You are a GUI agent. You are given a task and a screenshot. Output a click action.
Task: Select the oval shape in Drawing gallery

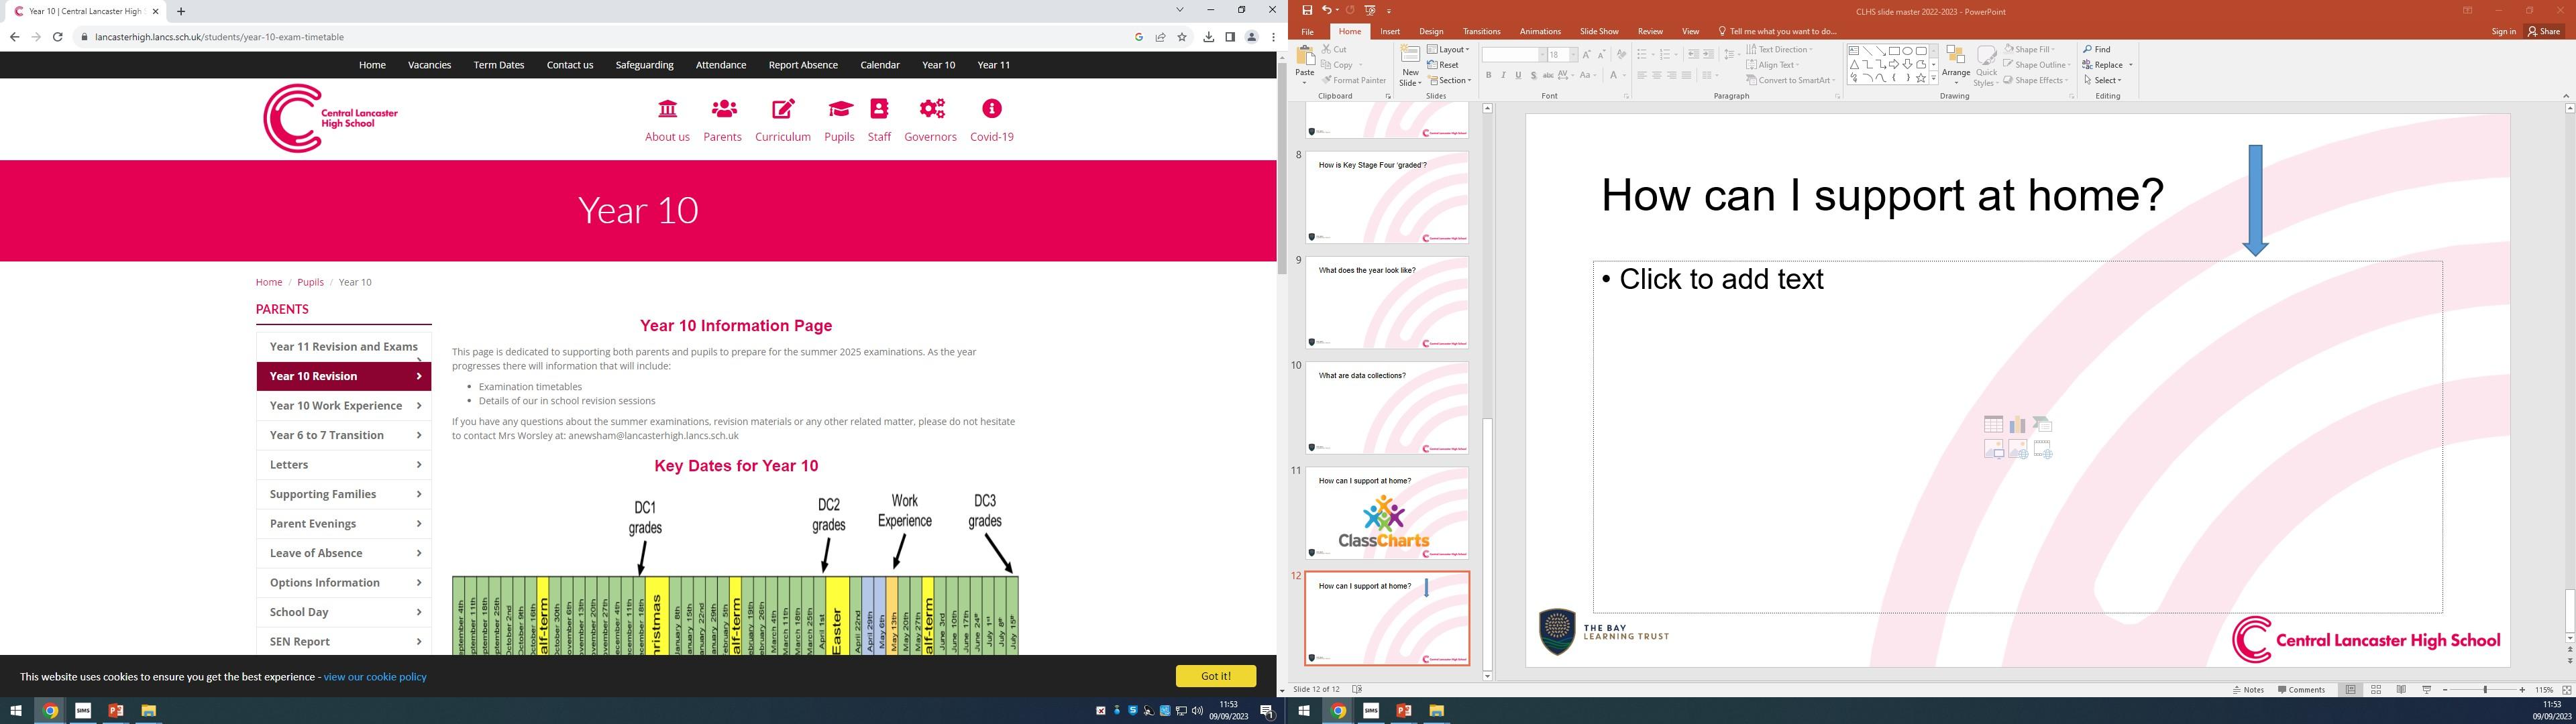1907,51
